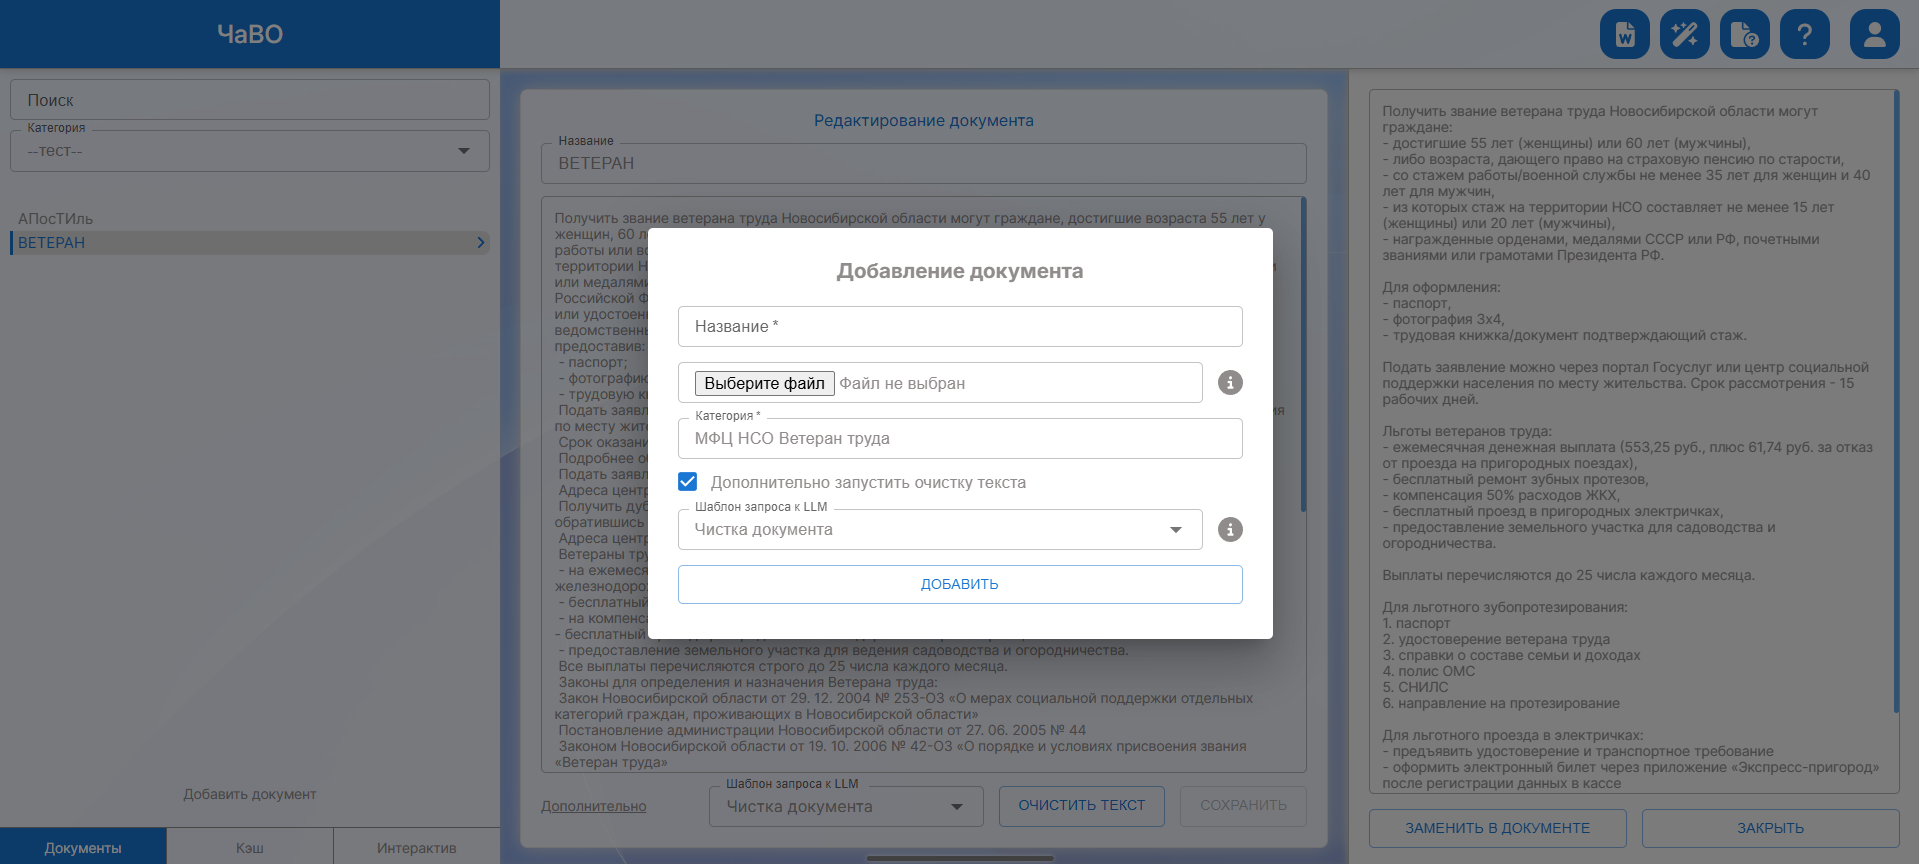Switch to the Кэш tab
Image resolution: width=1919 pixels, height=864 pixels.
click(x=250, y=848)
